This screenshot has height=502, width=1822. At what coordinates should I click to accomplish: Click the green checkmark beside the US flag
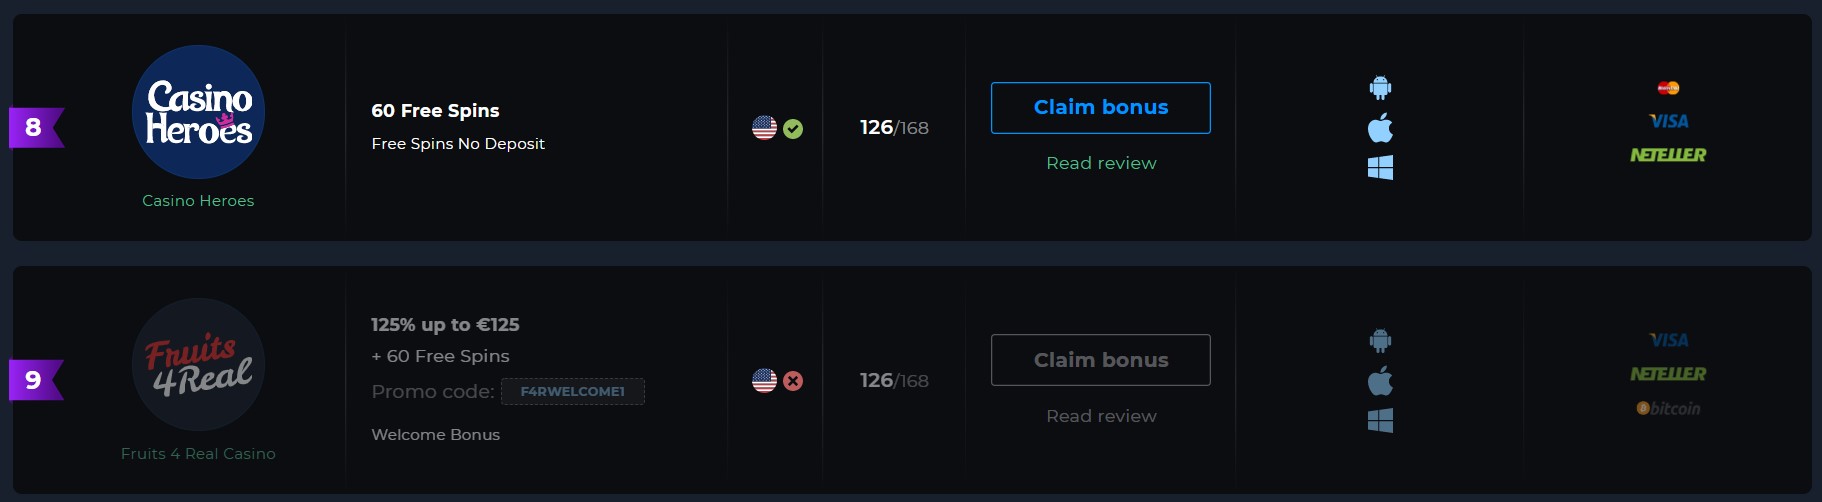point(793,128)
